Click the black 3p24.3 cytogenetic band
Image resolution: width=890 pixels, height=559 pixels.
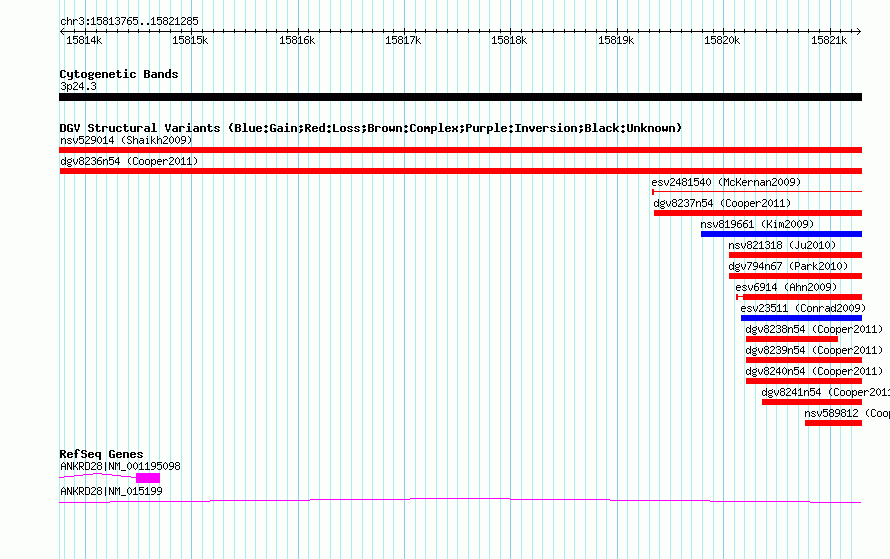coord(460,98)
